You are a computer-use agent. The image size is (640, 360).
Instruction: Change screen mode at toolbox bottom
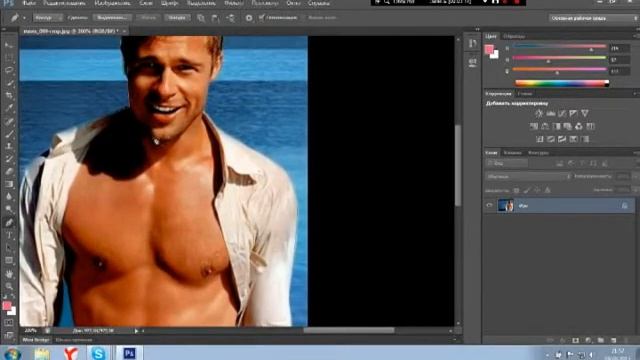click(9, 336)
